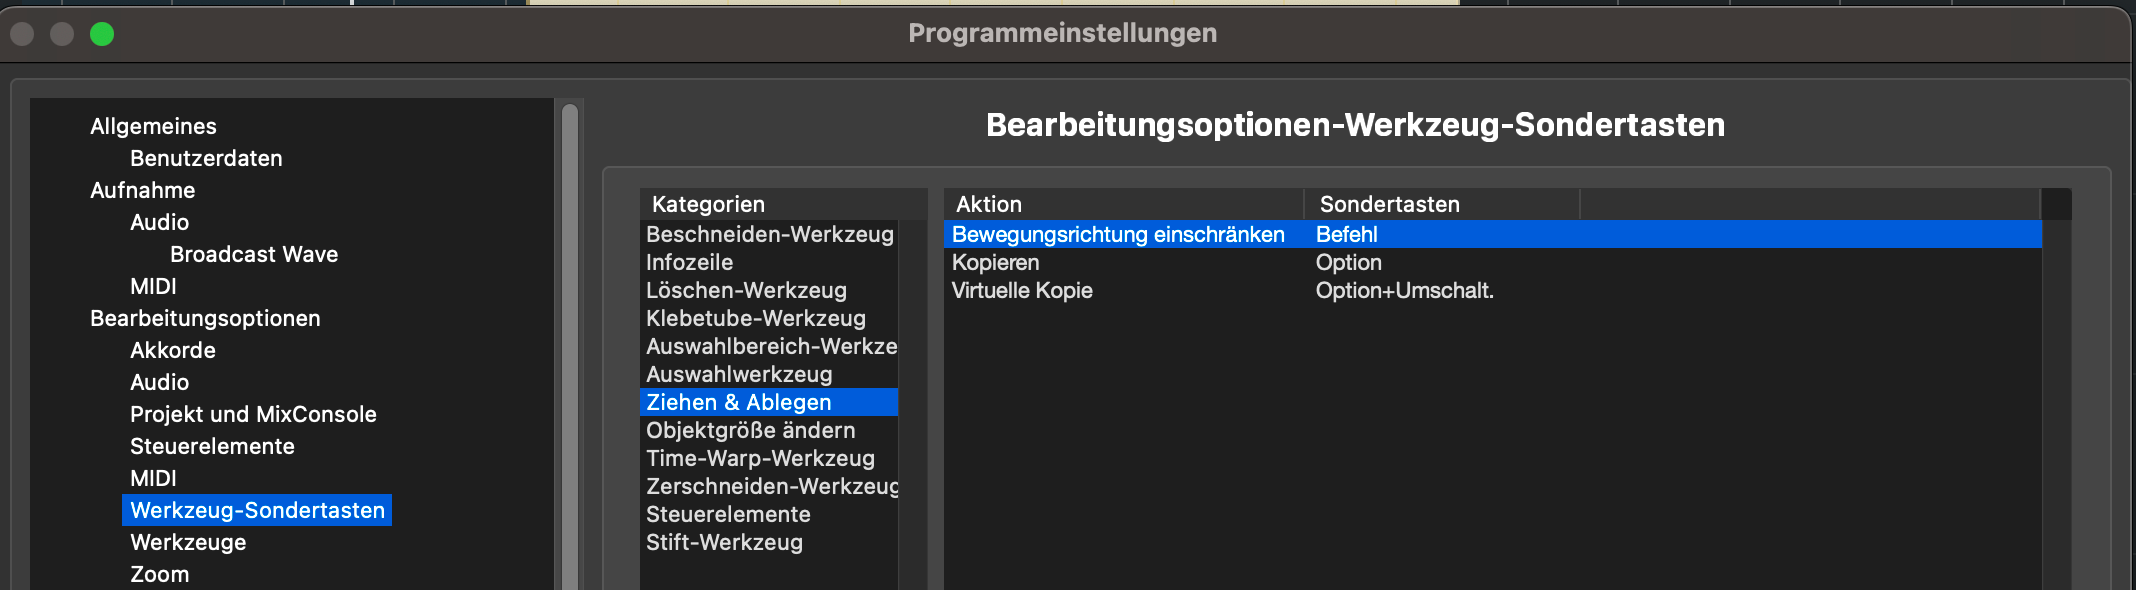The width and height of the screenshot is (2136, 590).
Task: Open the Akkorde editing options
Action: point(173,350)
